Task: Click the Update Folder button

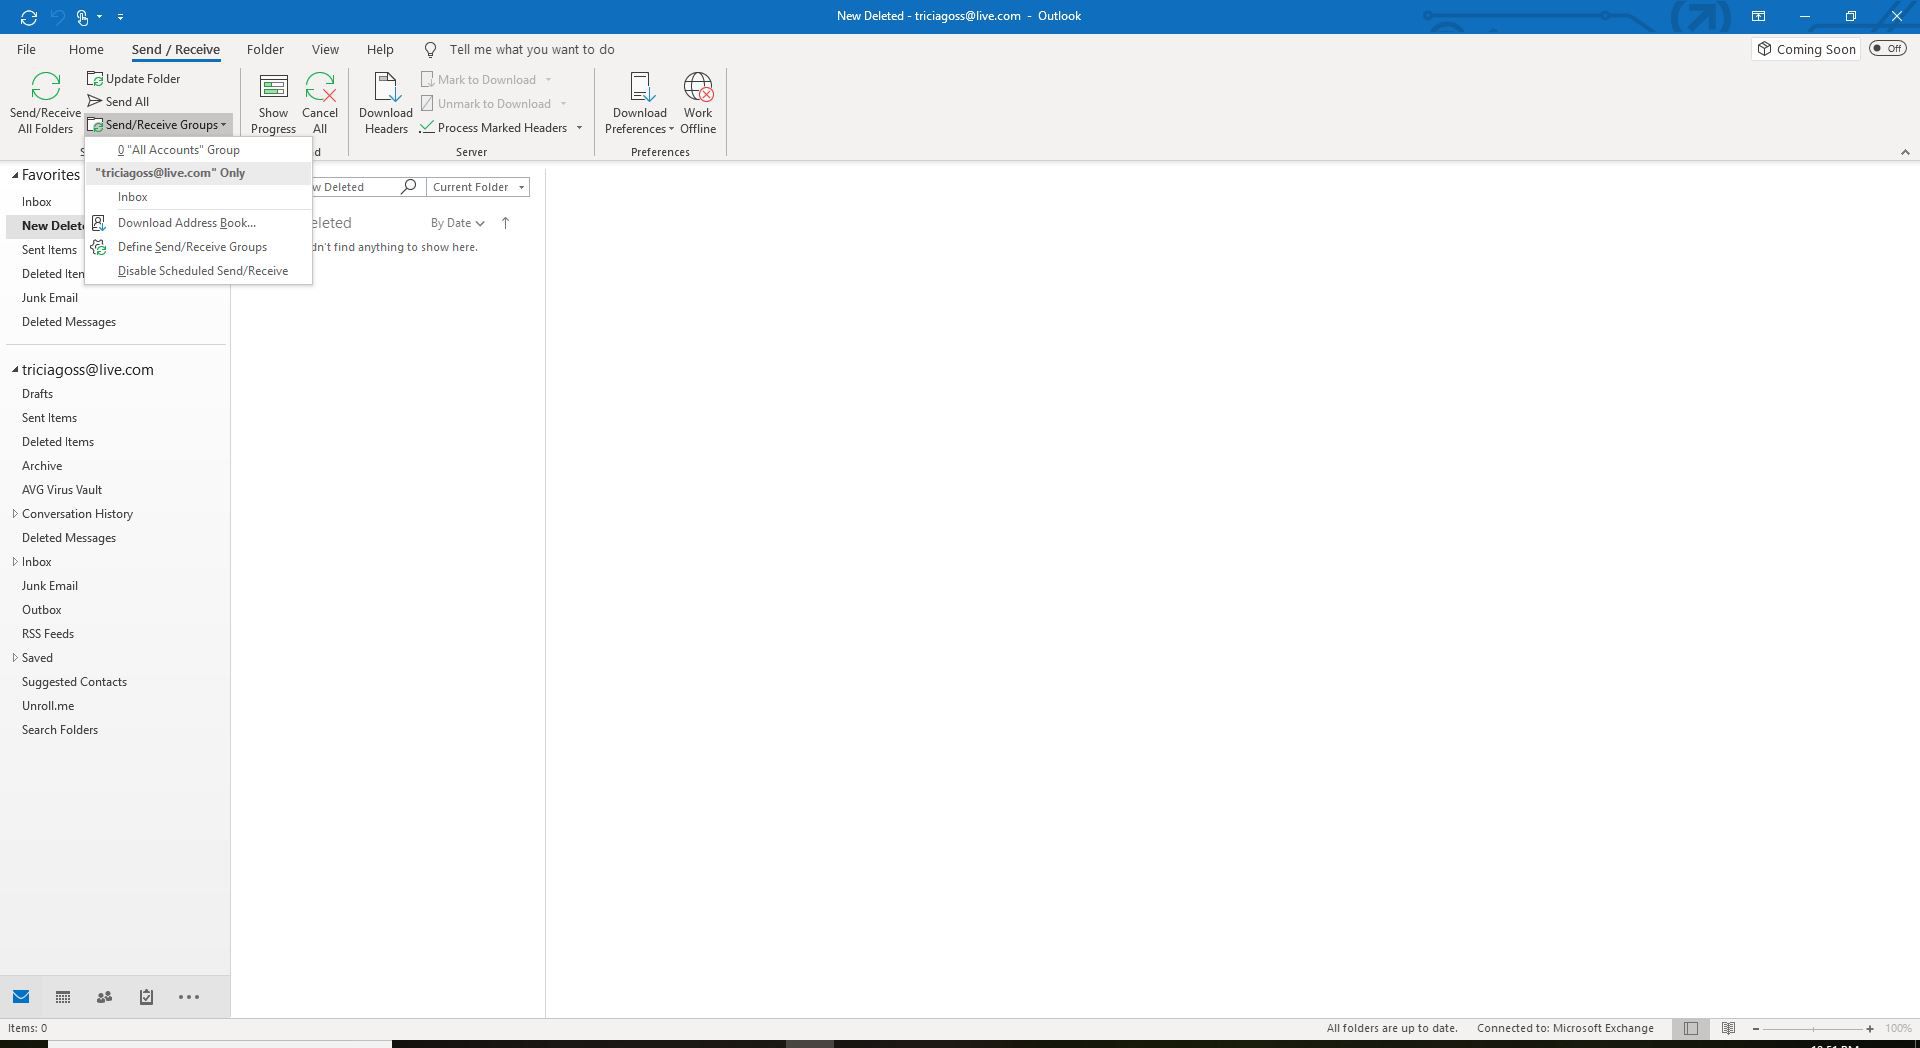Action: (x=134, y=79)
